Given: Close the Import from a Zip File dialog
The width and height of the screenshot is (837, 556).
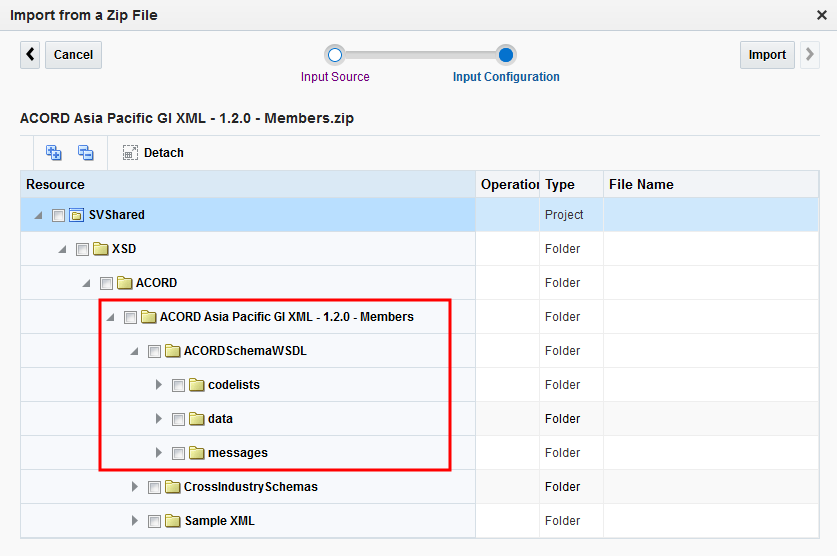Looking at the screenshot, I should (x=822, y=15).
